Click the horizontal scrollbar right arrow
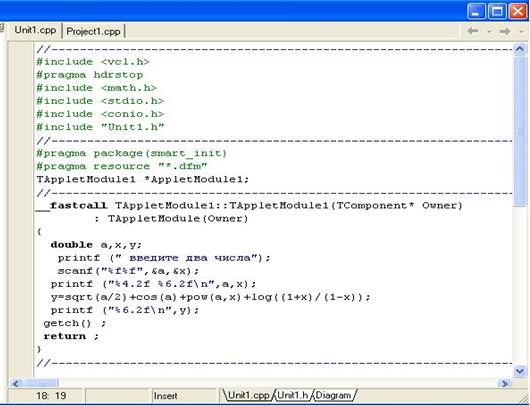 pos(505,383)
